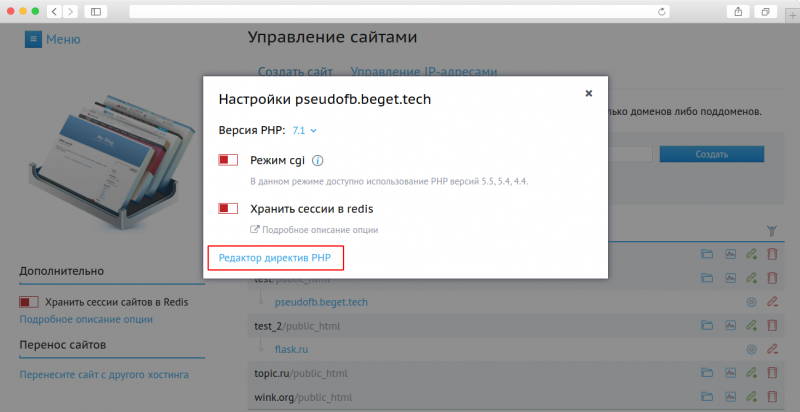The image size is (800, 412).
Task: Close the pseudofb.beget.tech settings dialog
Action: pos(588,93)
